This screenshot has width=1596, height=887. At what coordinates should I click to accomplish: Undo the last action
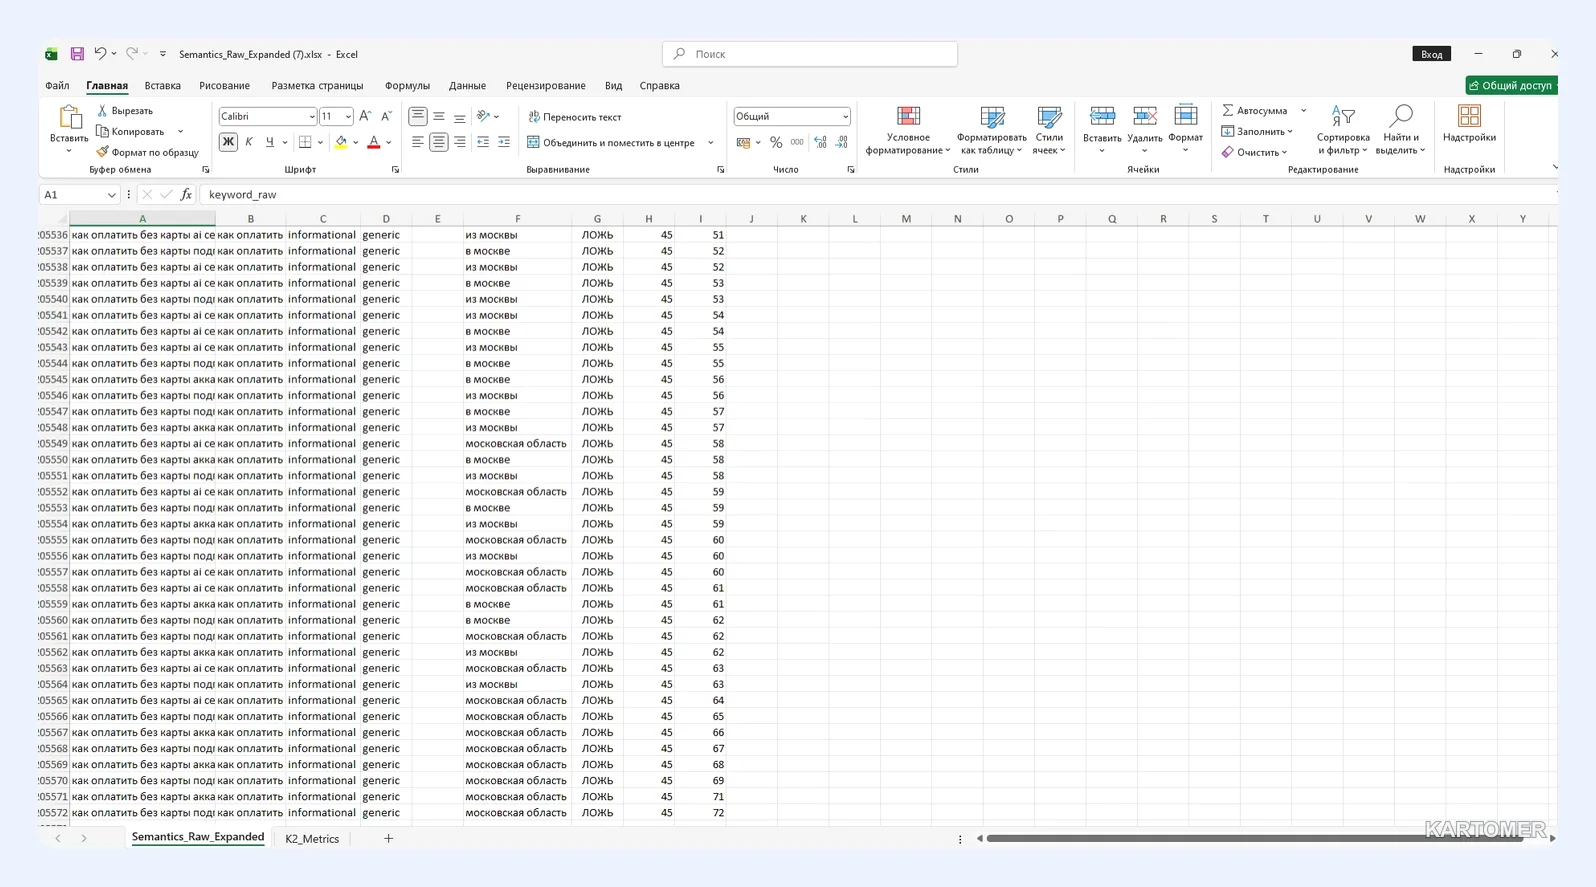100,54
